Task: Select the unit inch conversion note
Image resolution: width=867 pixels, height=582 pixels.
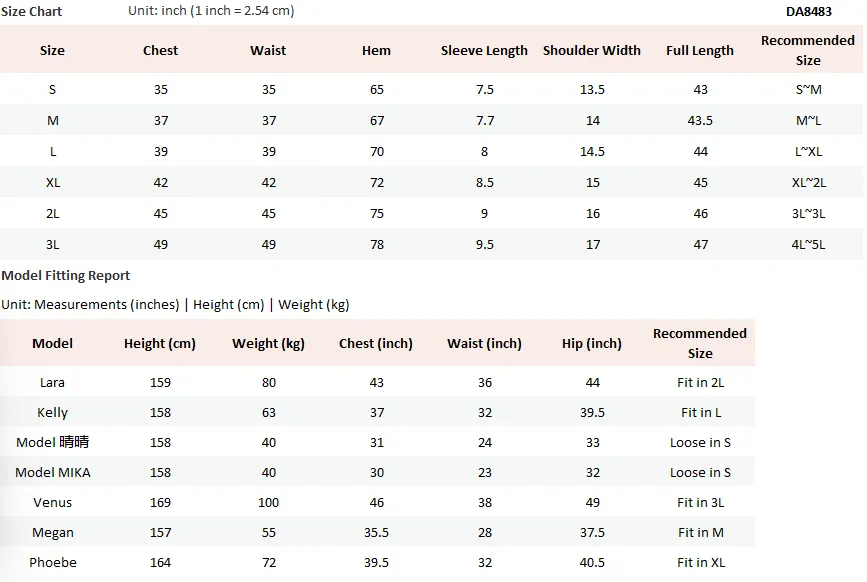Action: point(211,11)
